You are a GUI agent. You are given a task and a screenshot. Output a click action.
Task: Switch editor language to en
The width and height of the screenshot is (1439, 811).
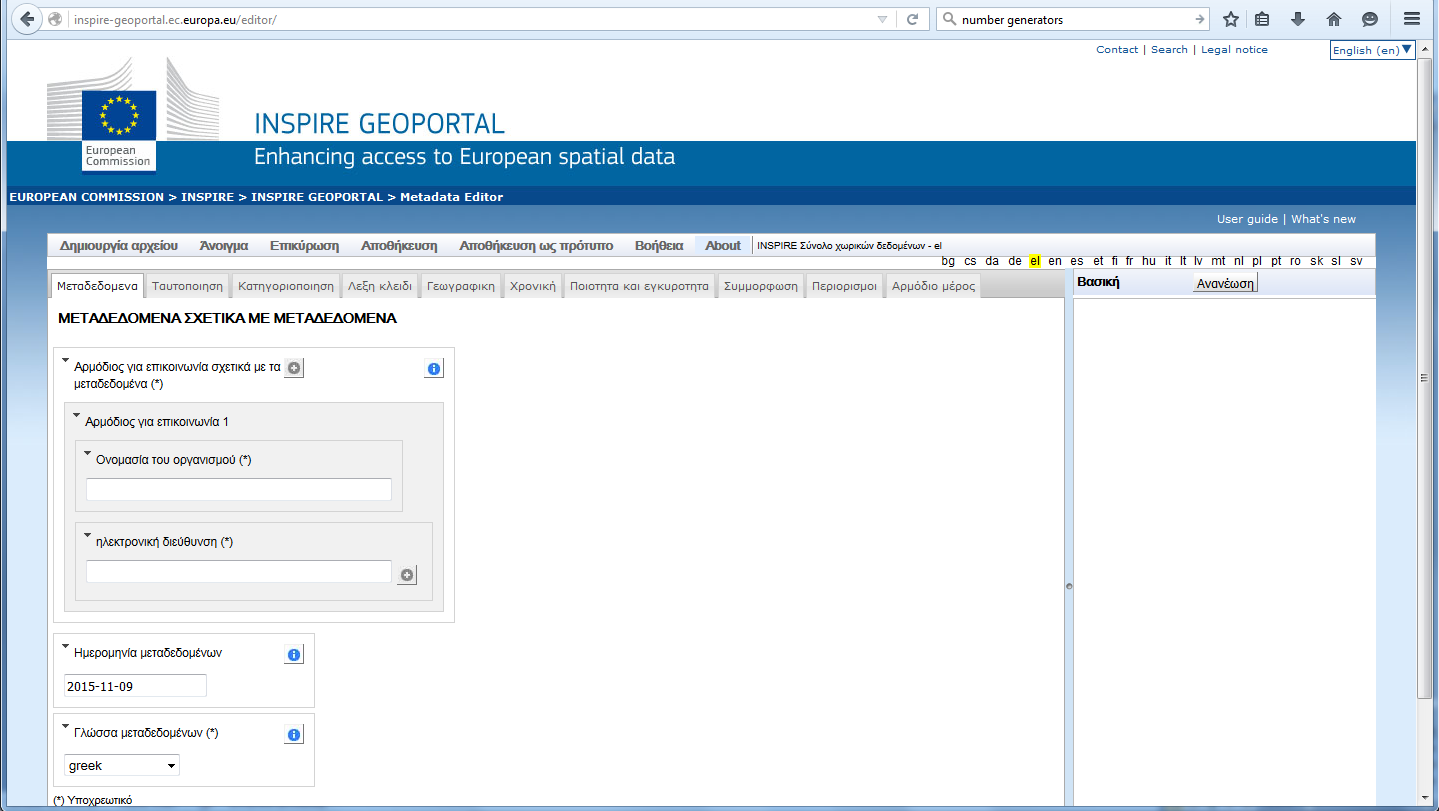1055,261
